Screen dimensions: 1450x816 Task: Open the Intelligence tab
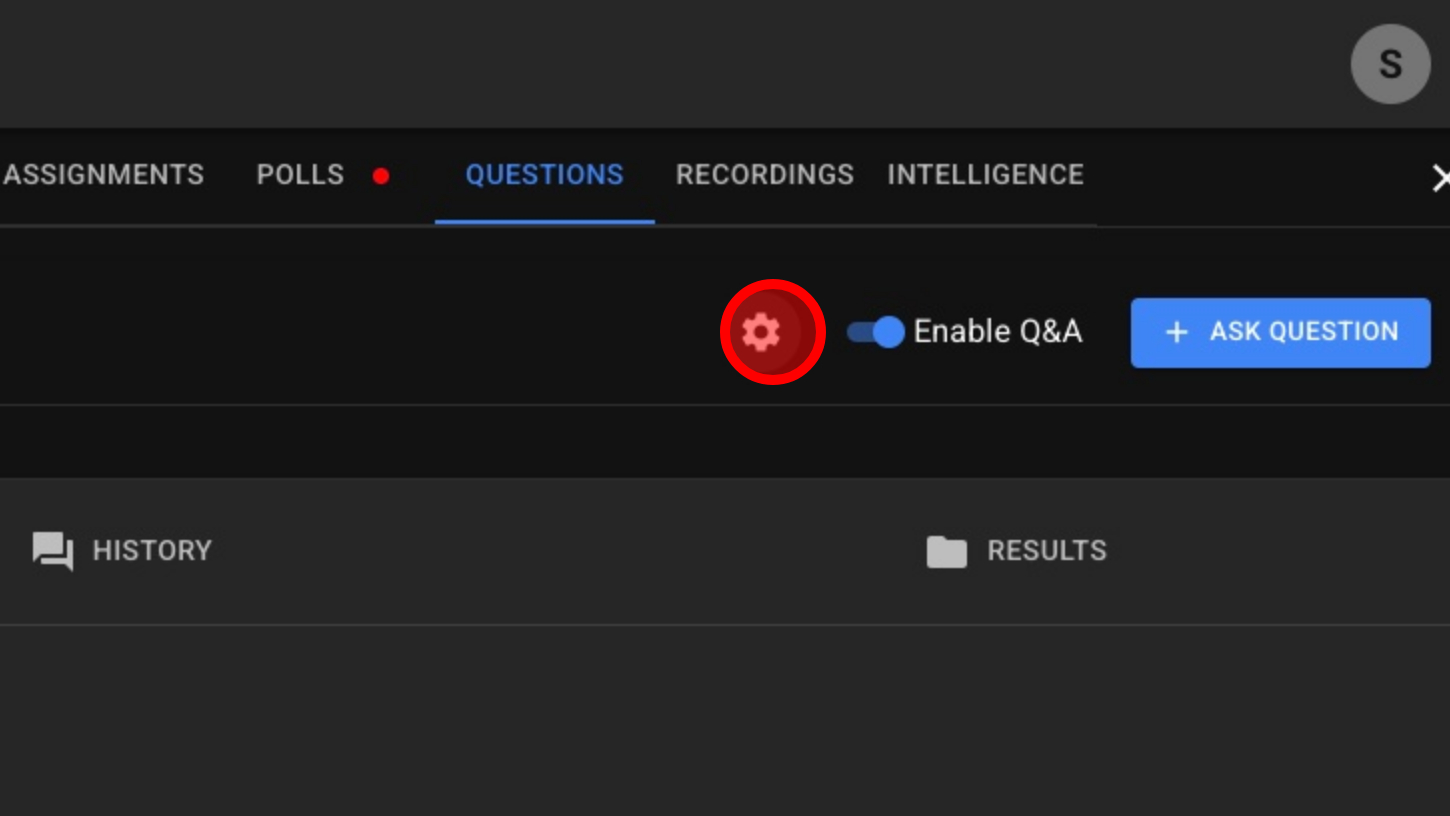tap(985, 175)
